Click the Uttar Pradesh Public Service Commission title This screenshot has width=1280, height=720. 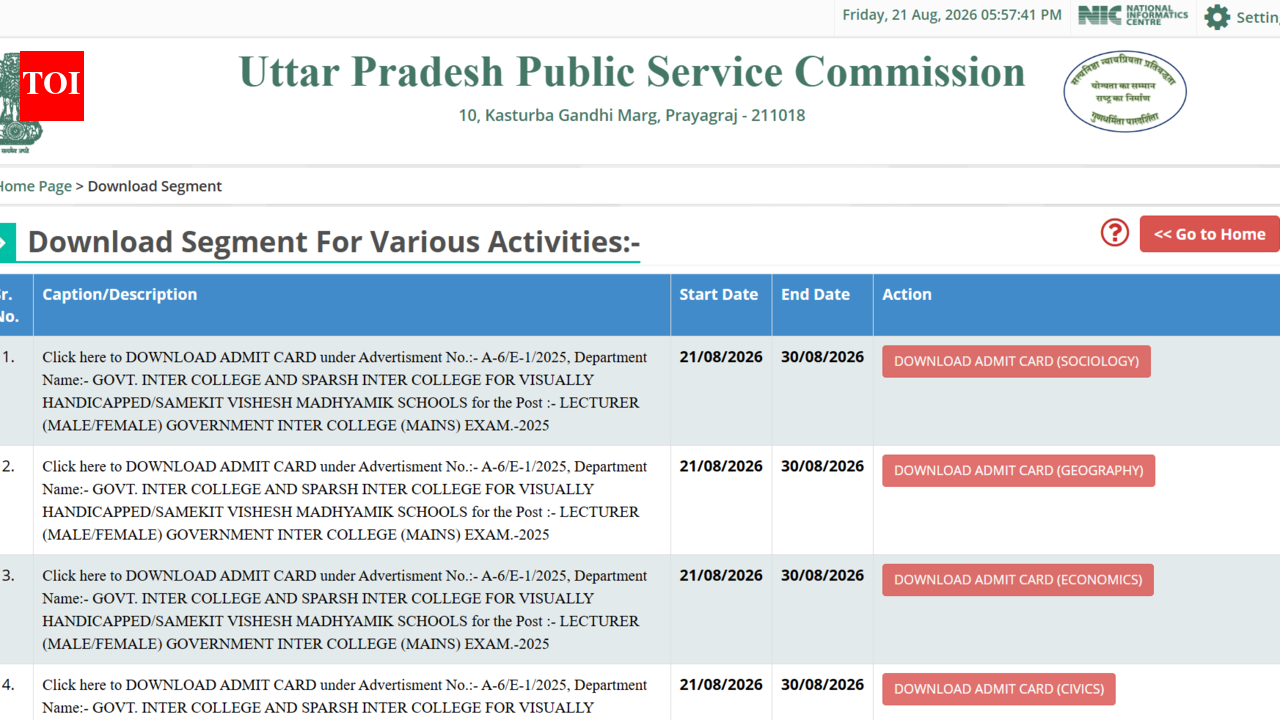pyautogui.click(x=632, y=72)
